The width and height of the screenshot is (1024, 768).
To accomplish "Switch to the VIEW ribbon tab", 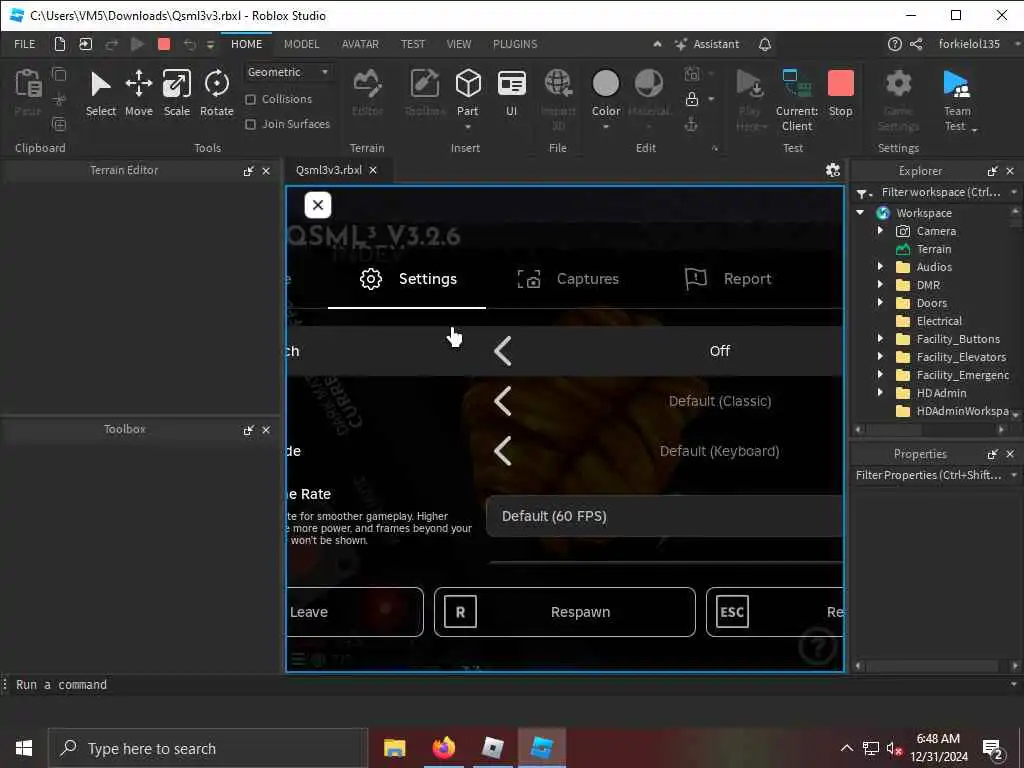I will click(x=458, y=44).
